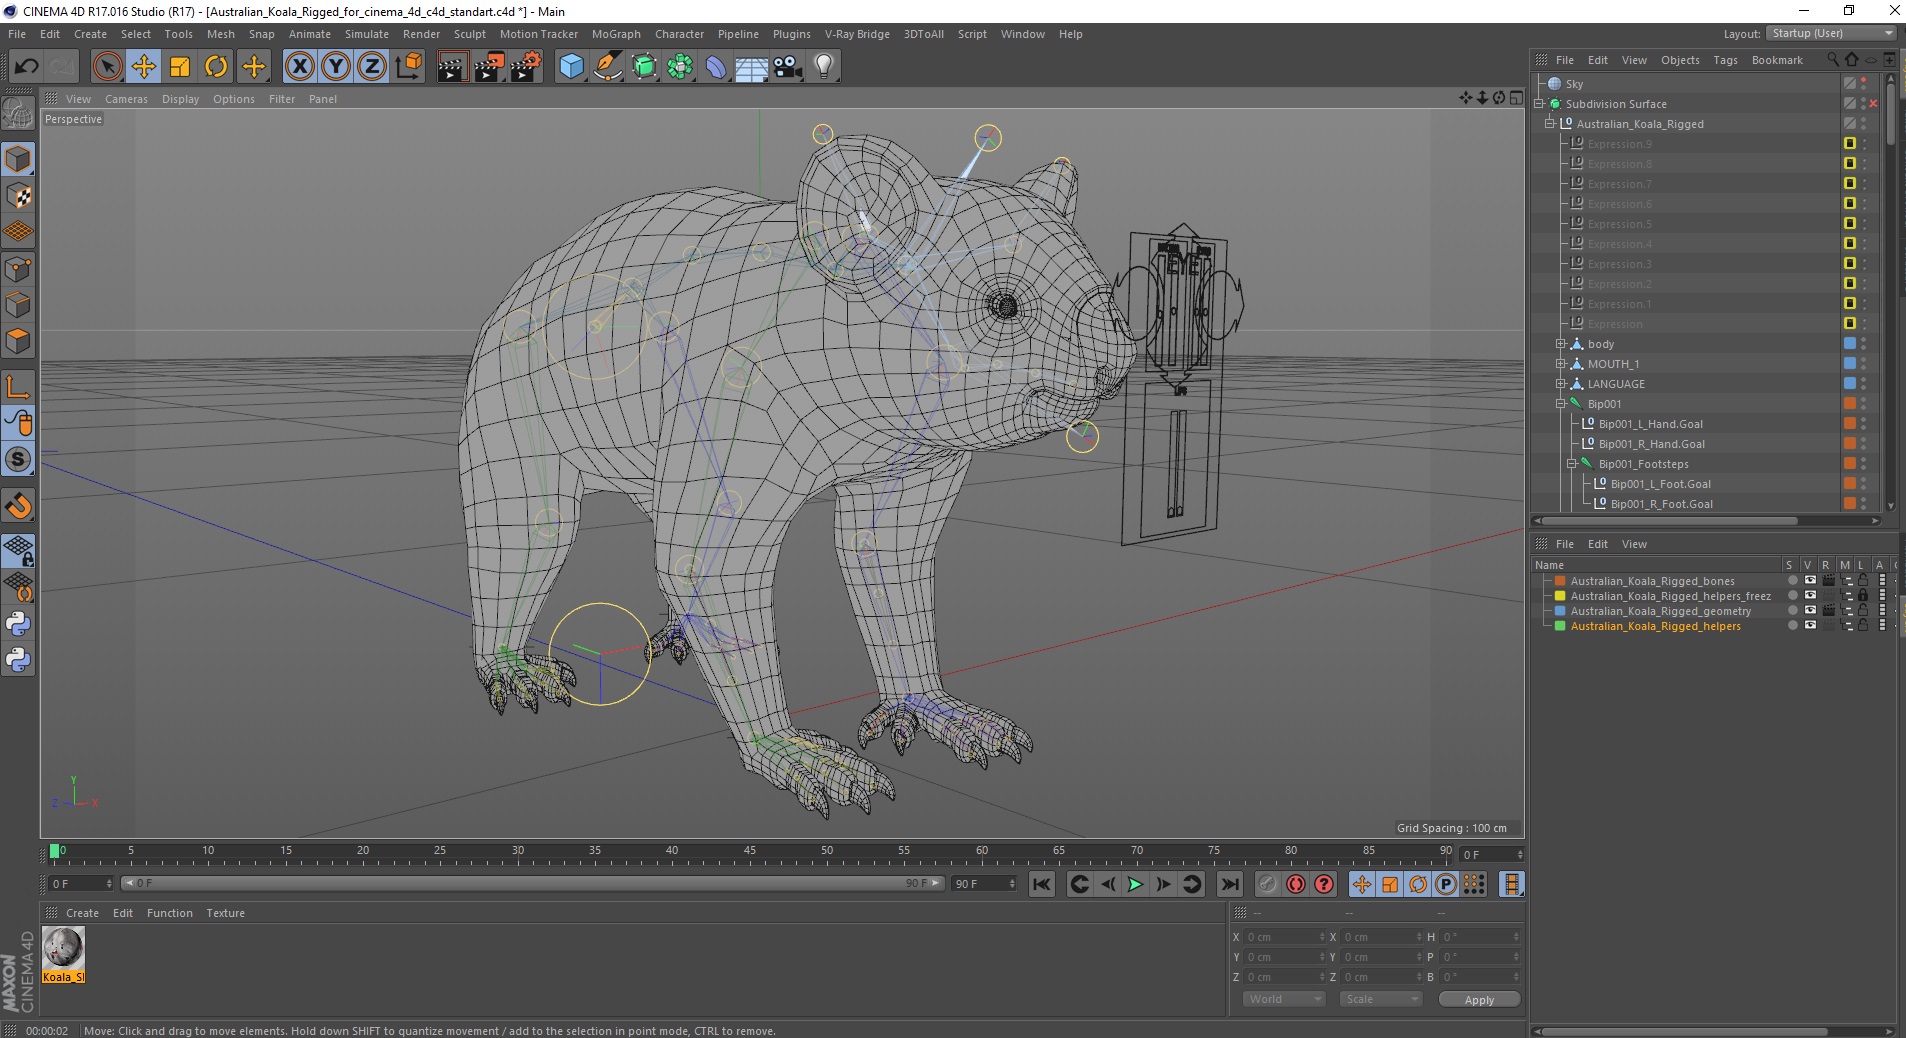Open the Scale mode dropdown
The width and height of the screenshot is (1906, 1038).
1380,999
